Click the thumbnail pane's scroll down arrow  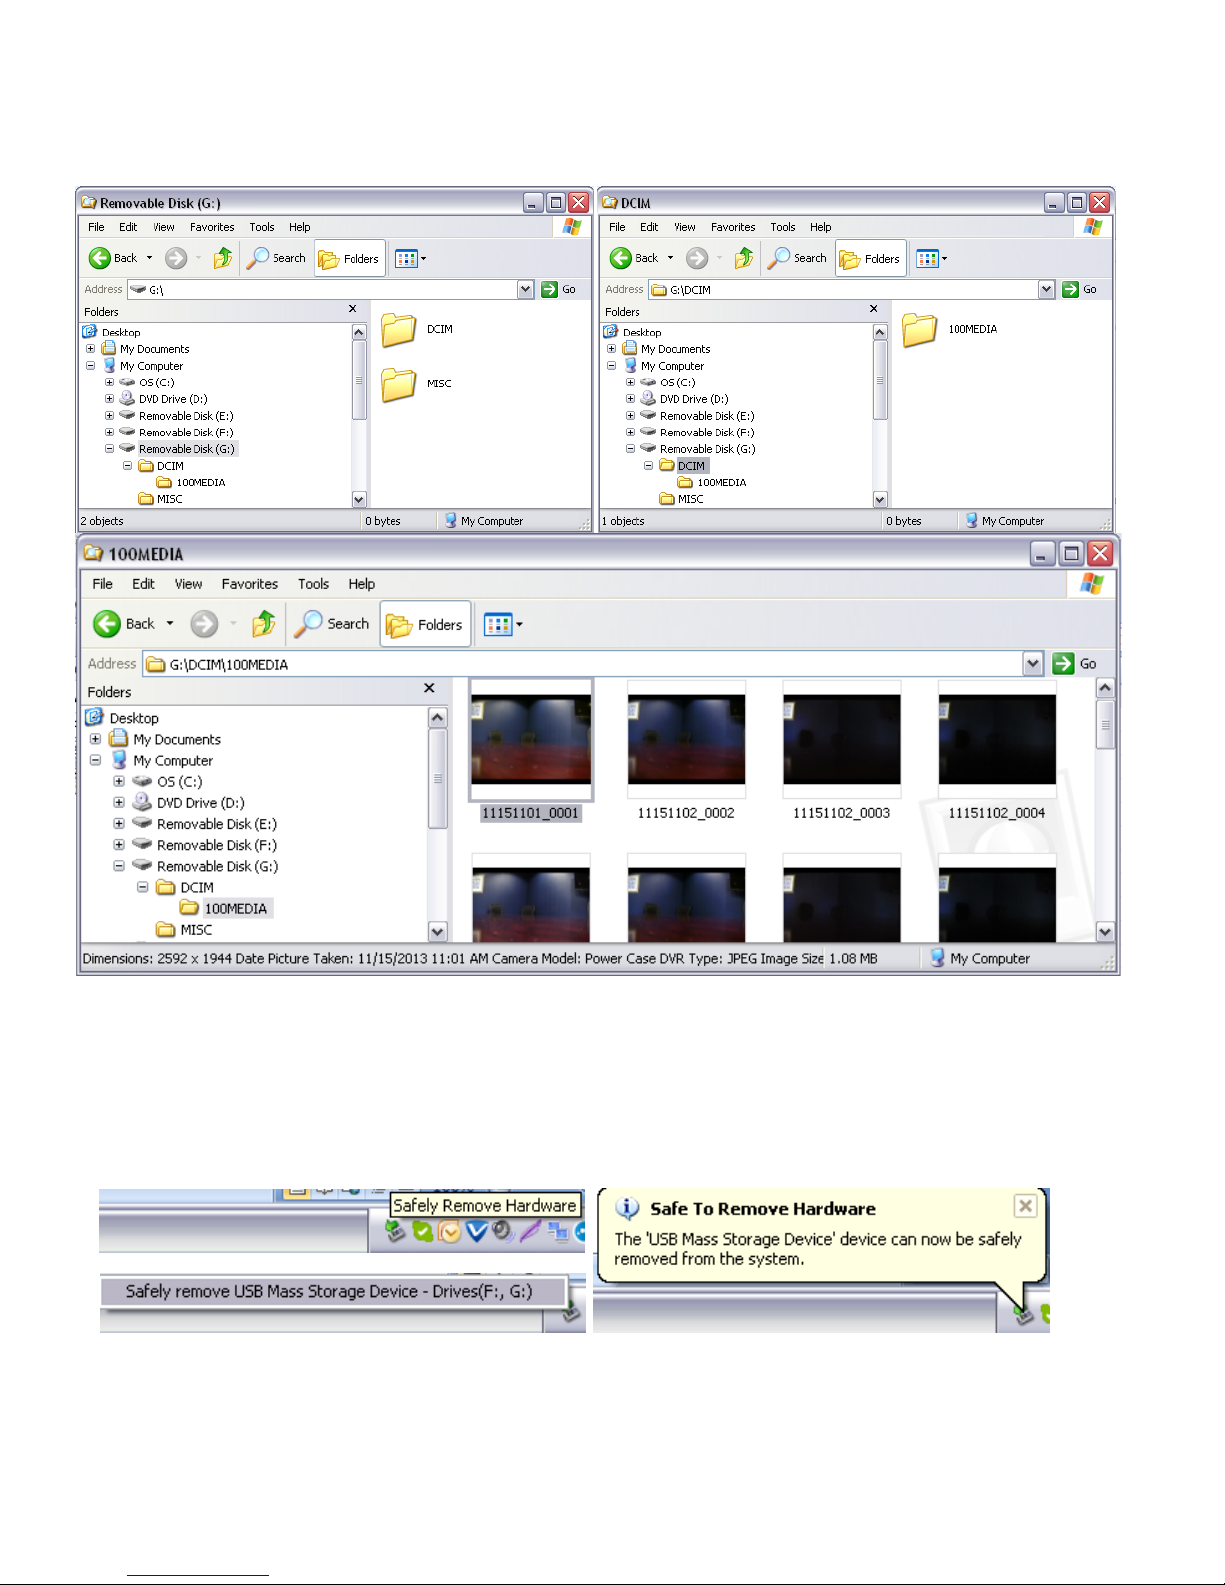[x=1105, y=932]
